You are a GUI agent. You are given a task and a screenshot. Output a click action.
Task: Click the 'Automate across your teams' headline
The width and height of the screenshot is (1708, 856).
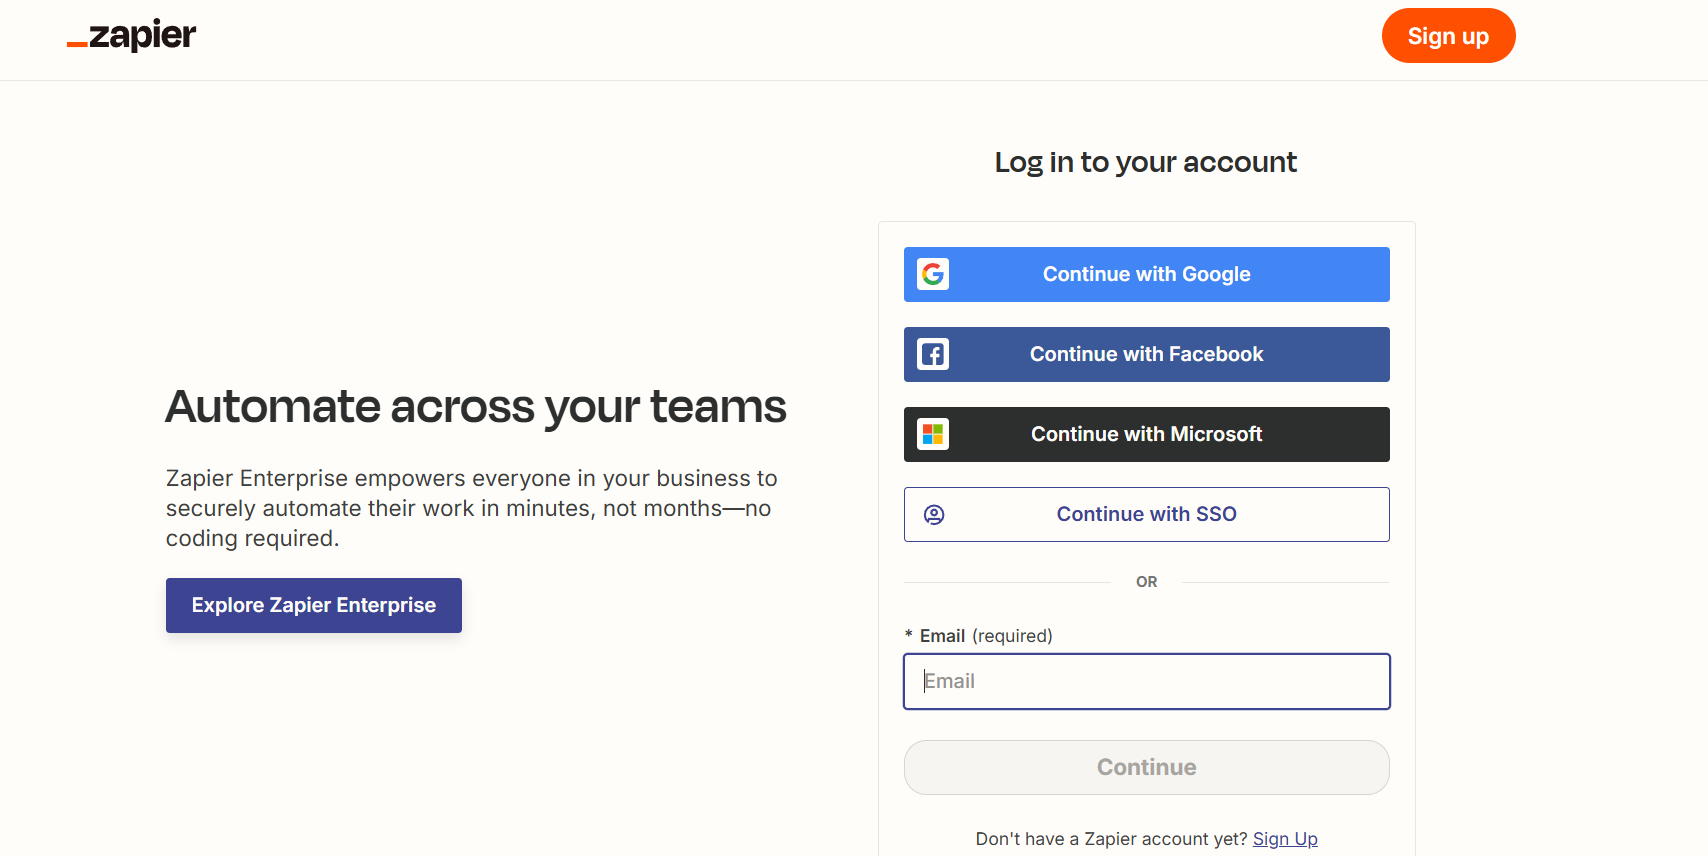tap(476, 407)
